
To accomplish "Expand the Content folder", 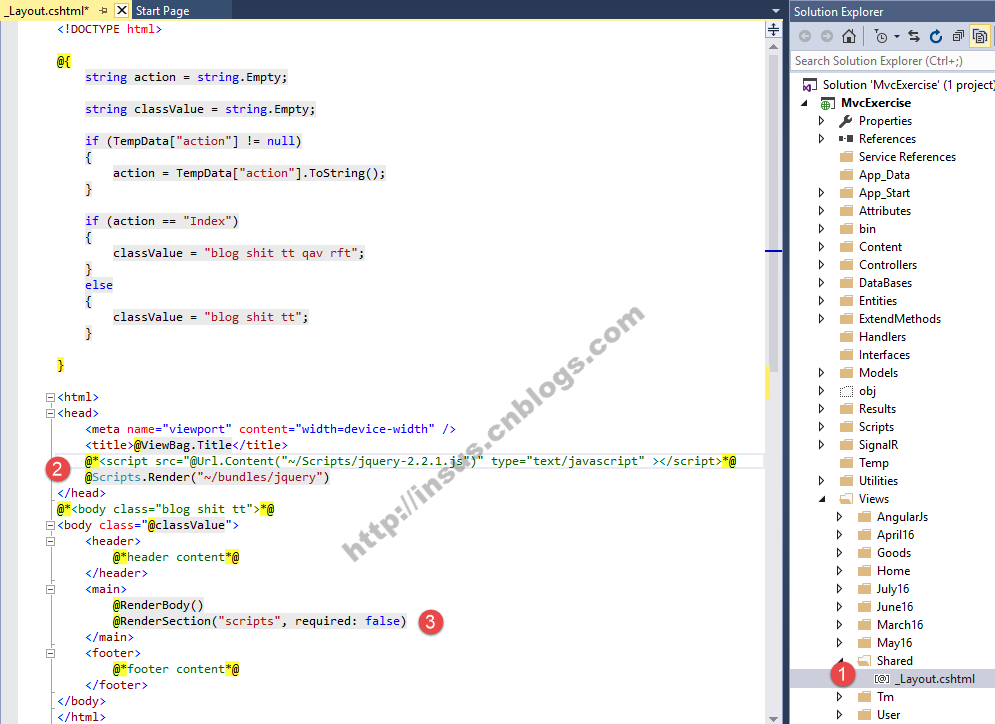I will [821, 246].
